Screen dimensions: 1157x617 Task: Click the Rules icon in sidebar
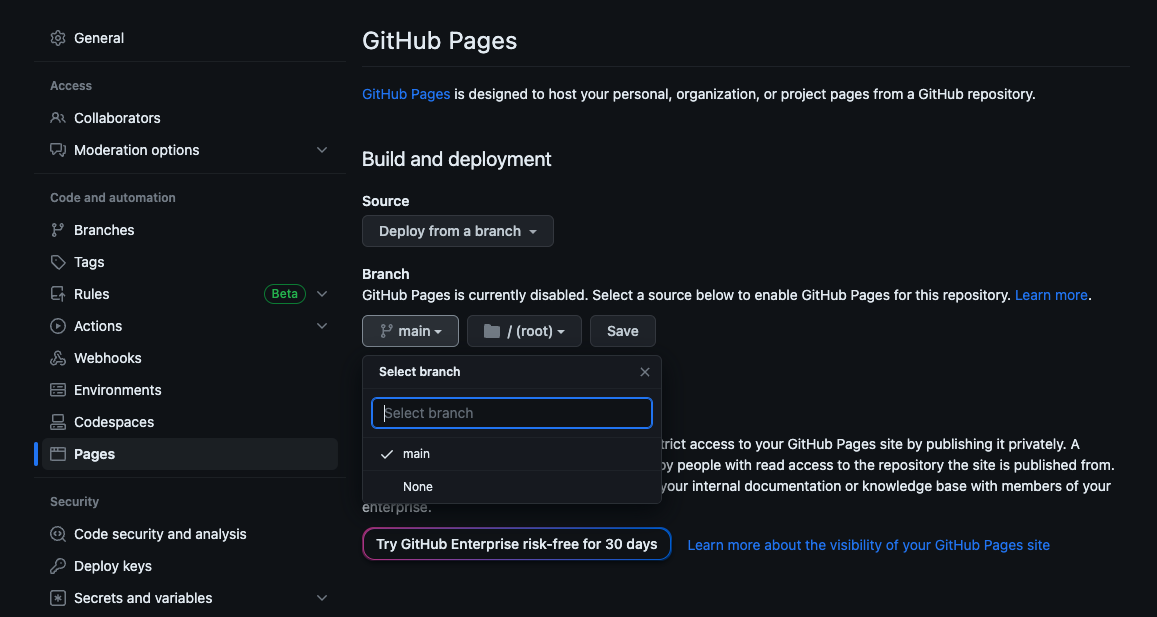(x=58, y=294)
